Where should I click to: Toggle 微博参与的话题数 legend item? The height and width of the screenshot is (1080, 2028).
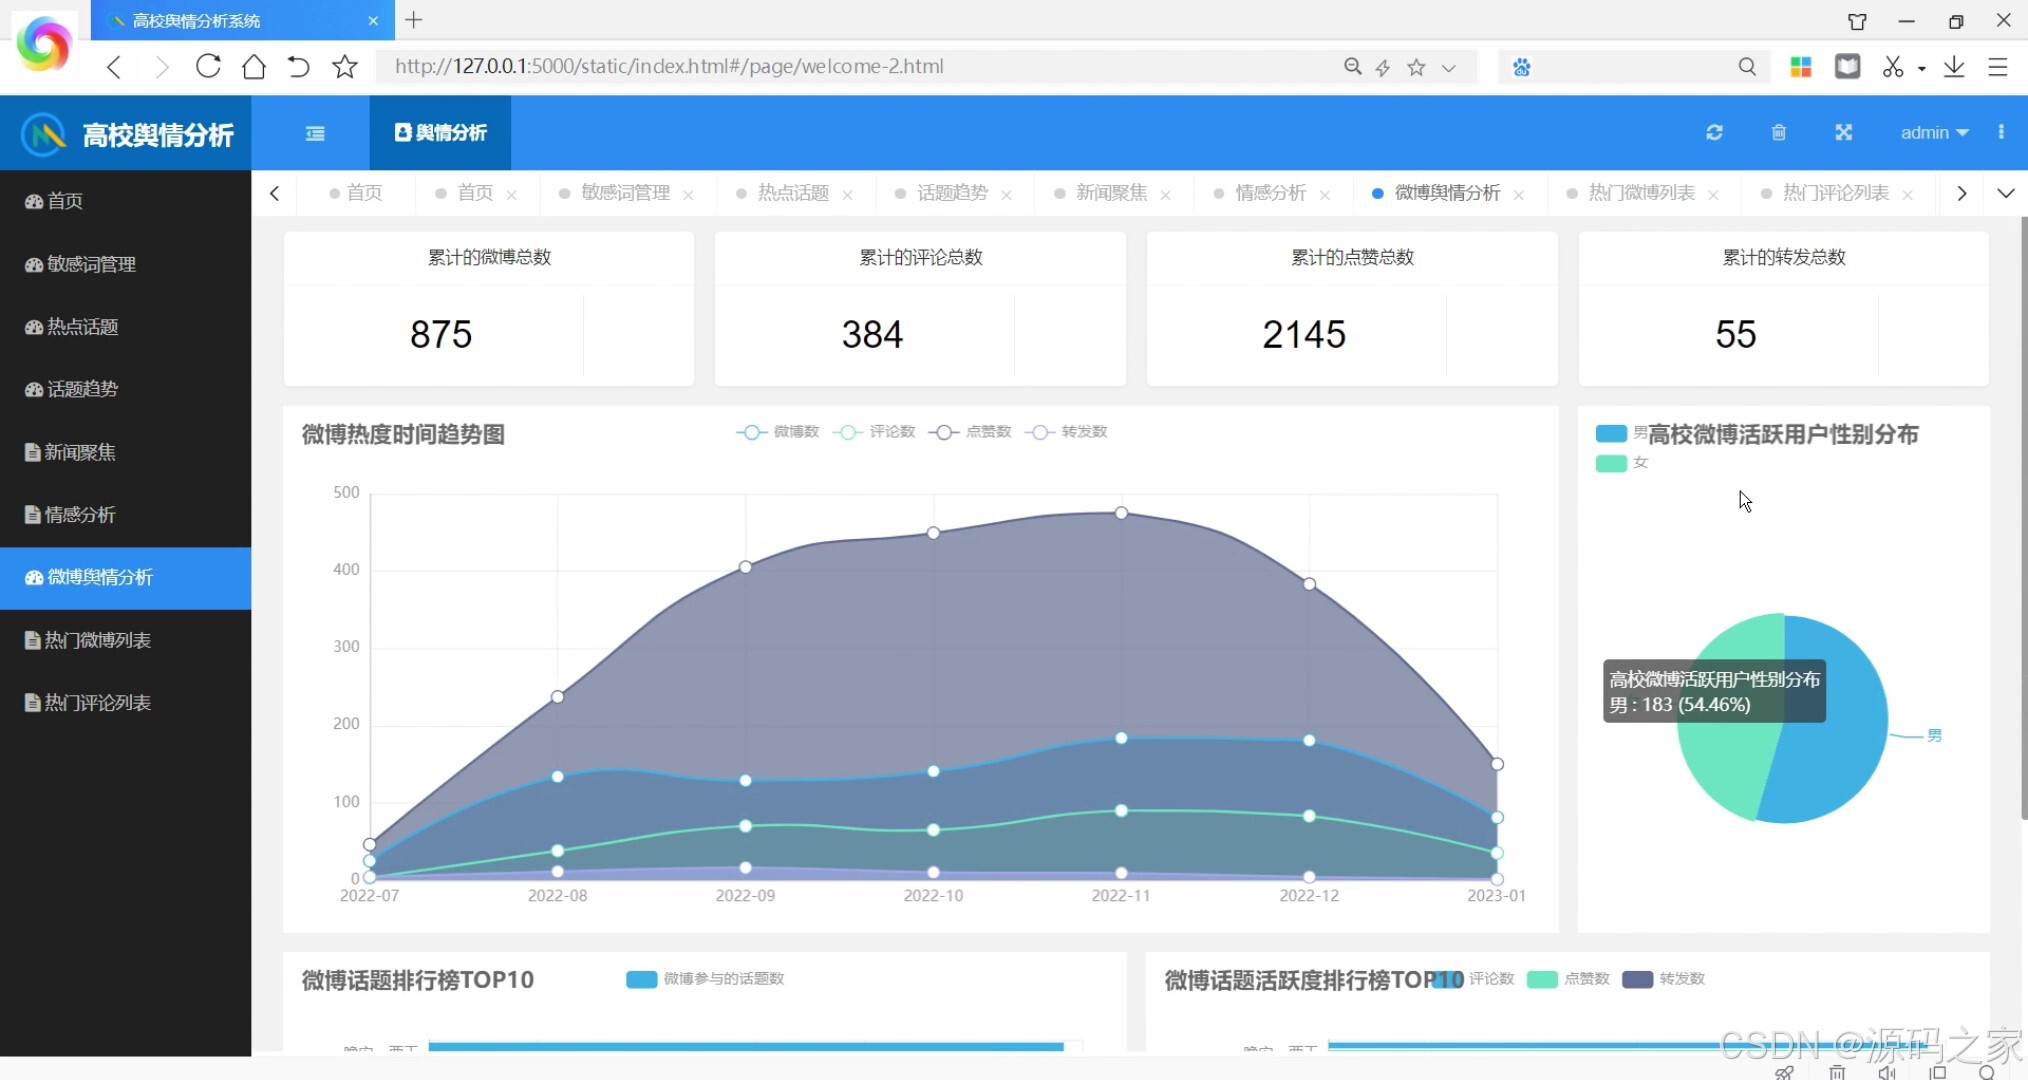click(705, 979)
